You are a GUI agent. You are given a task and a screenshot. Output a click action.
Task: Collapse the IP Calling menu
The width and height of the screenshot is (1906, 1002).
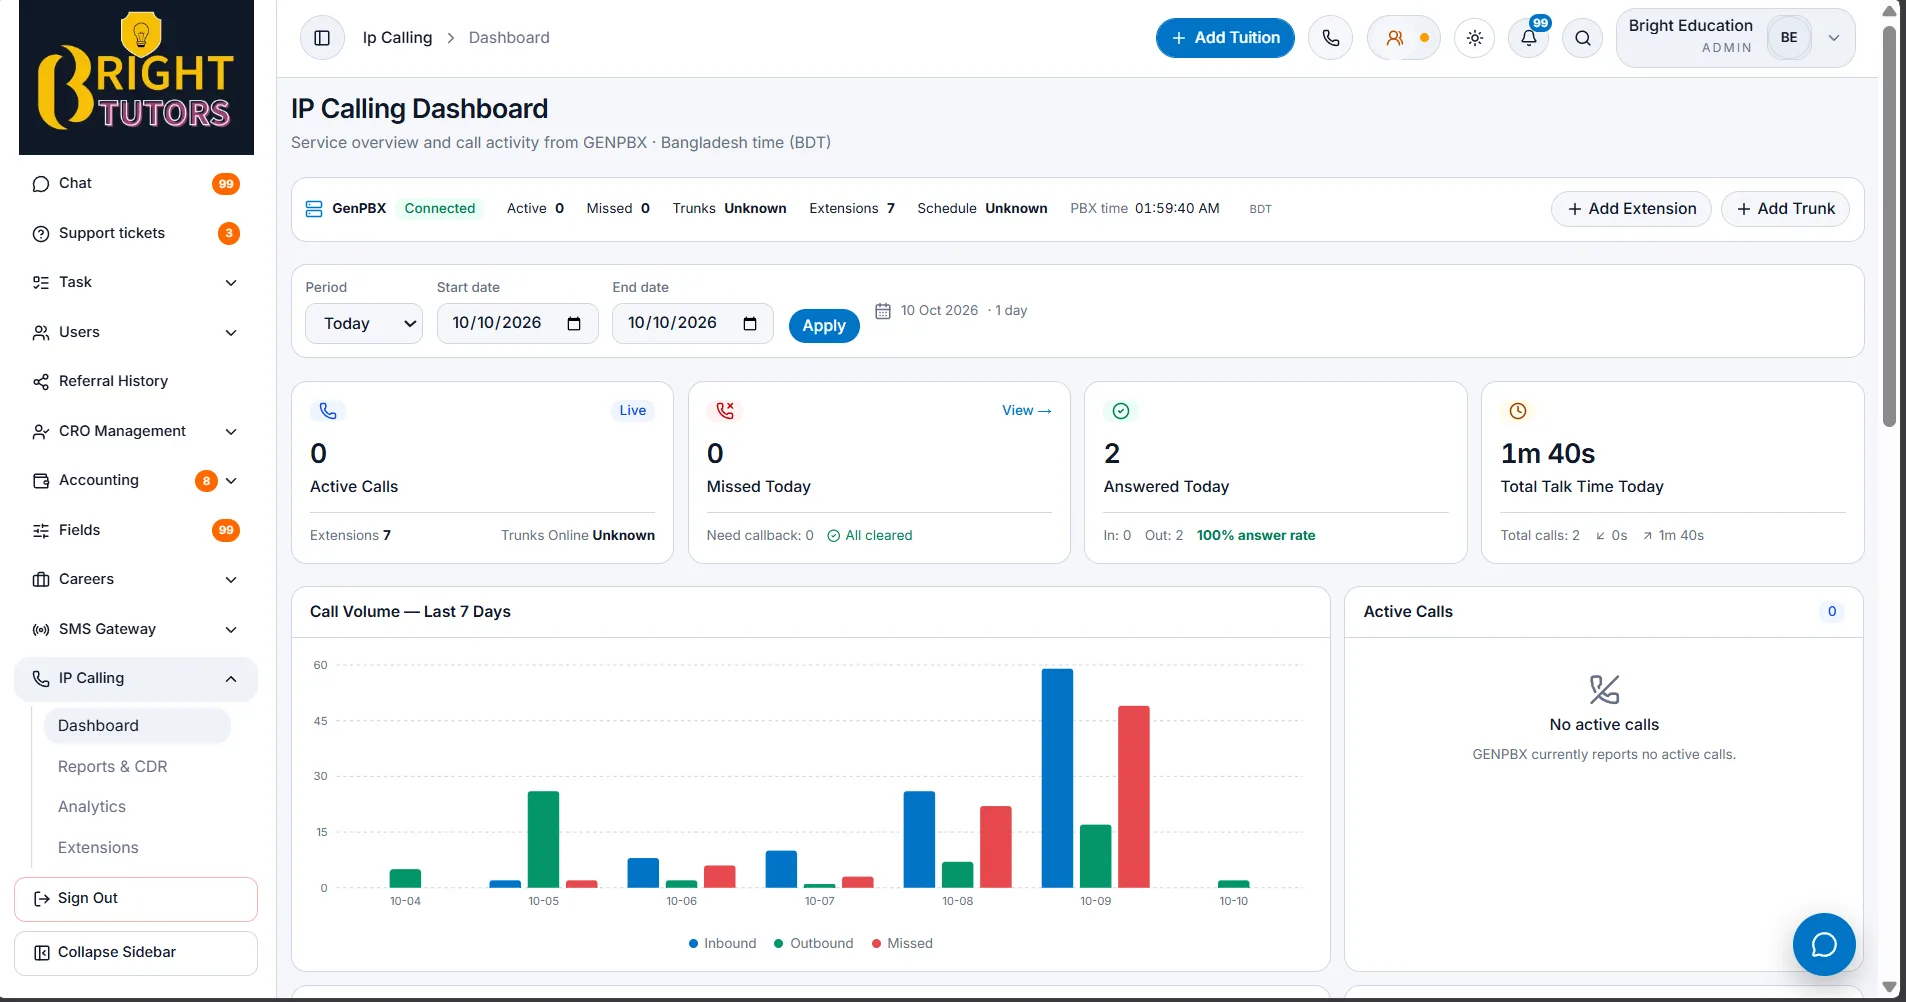point(136,678)
